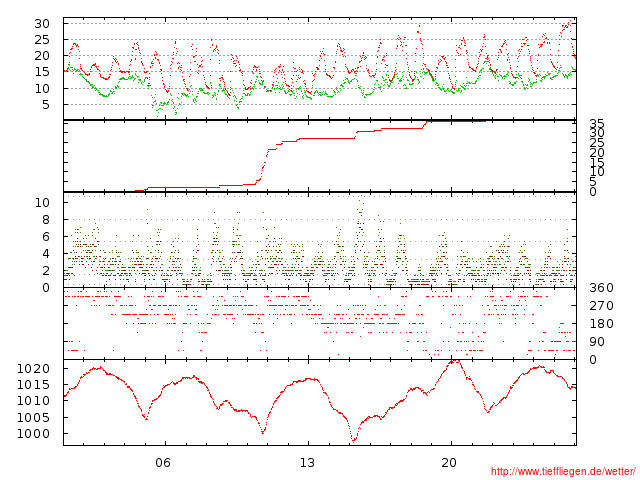This screenshot has width=640, height=480.
Task: Select the 13 date label on x-axis
Action: pos(307,463)
